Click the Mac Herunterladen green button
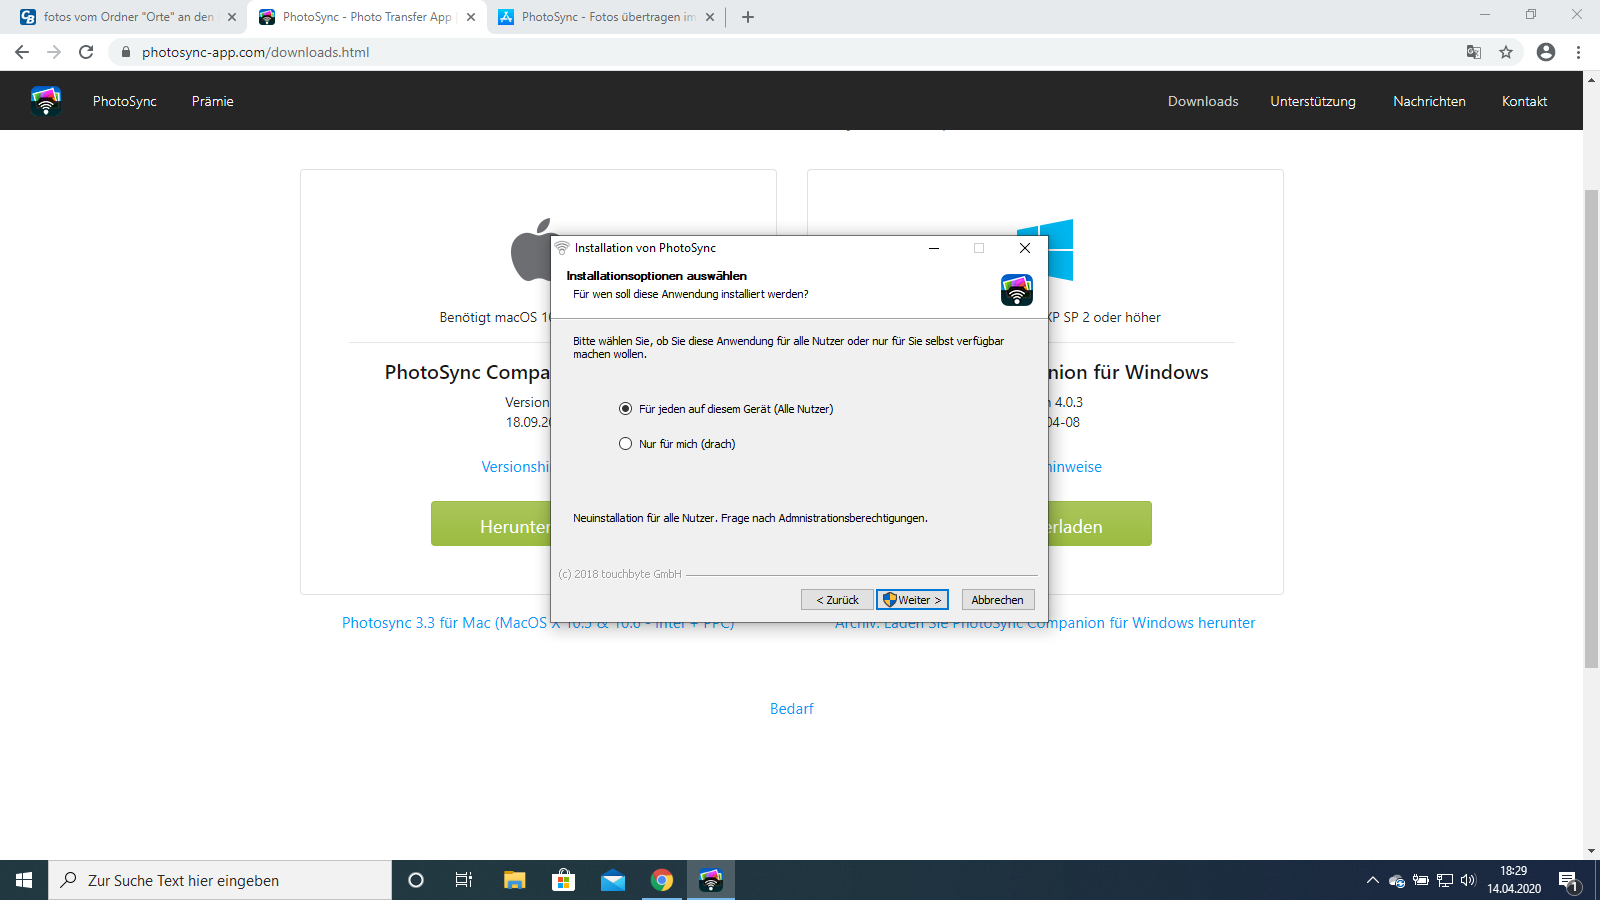 pos(491,524)
